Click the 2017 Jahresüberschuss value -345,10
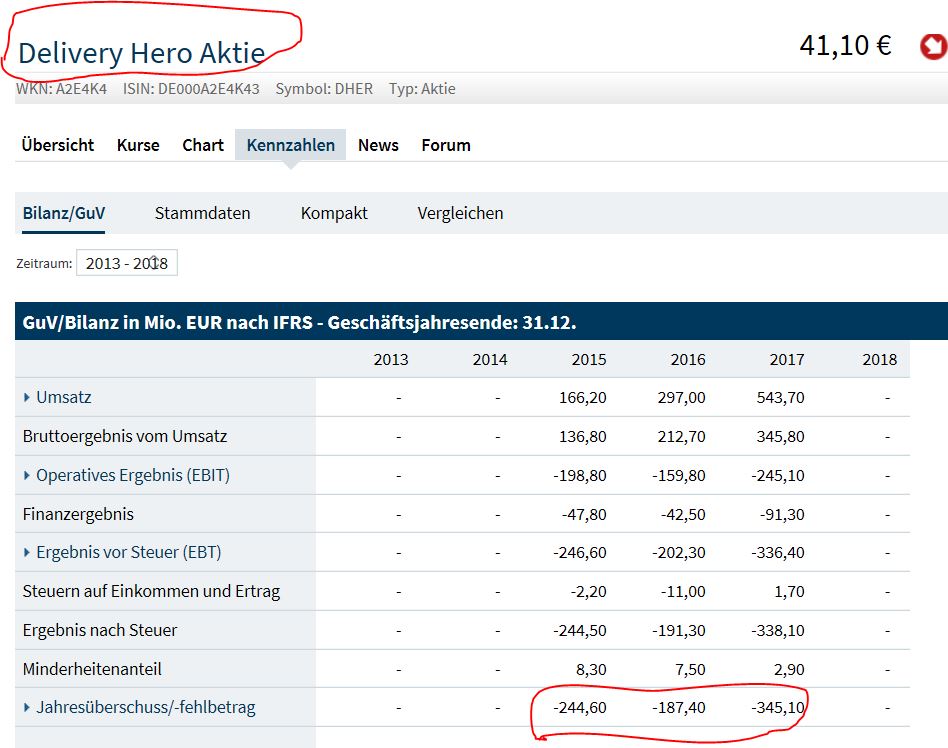The image size is (948, 748). (777, 708)
